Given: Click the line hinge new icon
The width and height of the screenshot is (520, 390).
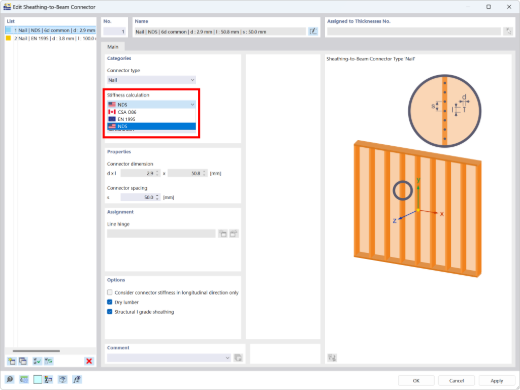Looking at the screenshot, I should pos(234,234).
